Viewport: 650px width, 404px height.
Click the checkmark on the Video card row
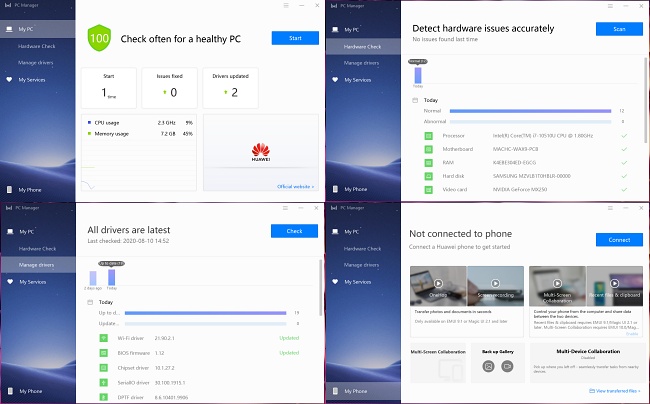tap(624, 190)
